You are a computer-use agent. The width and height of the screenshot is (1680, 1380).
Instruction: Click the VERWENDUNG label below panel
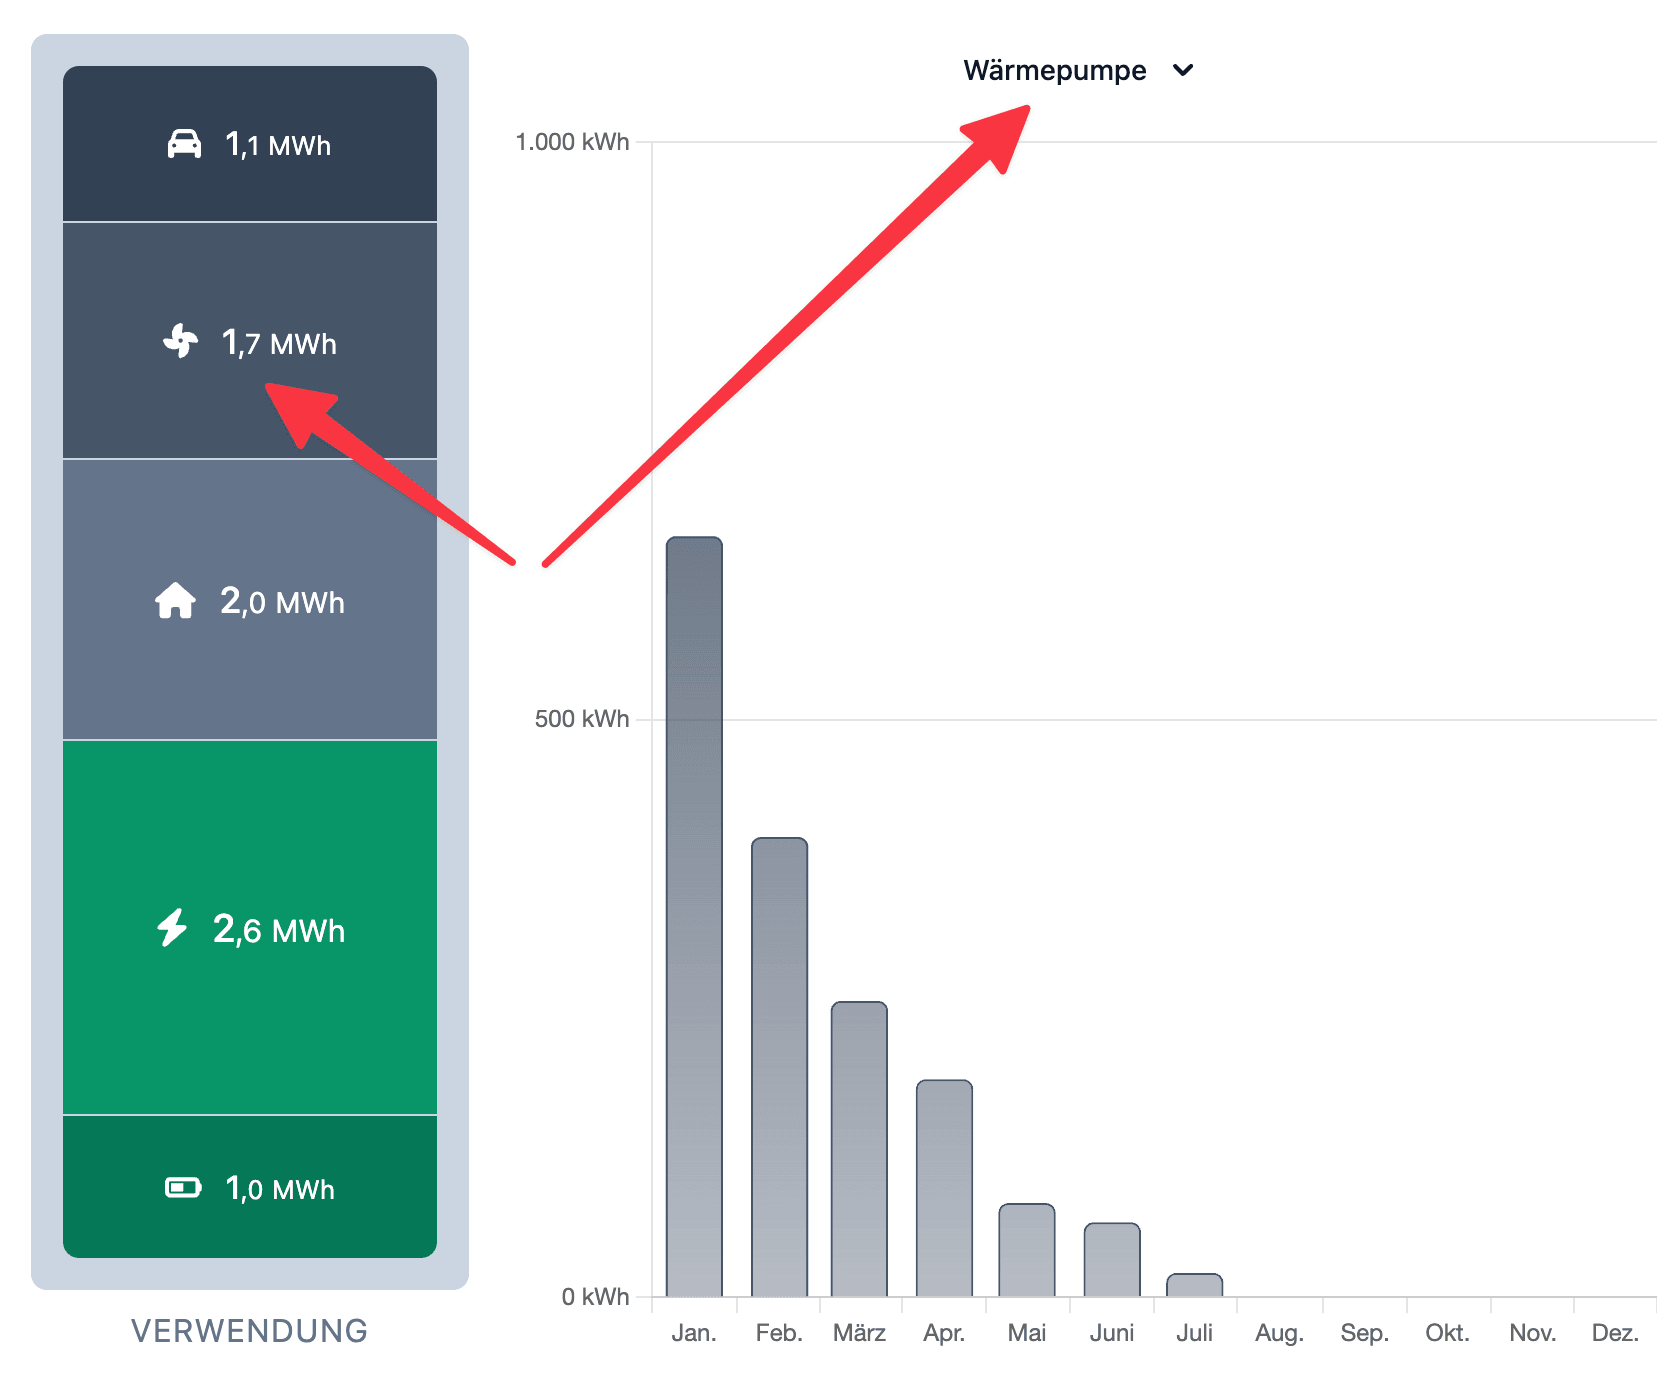[x=250, y=1331]
